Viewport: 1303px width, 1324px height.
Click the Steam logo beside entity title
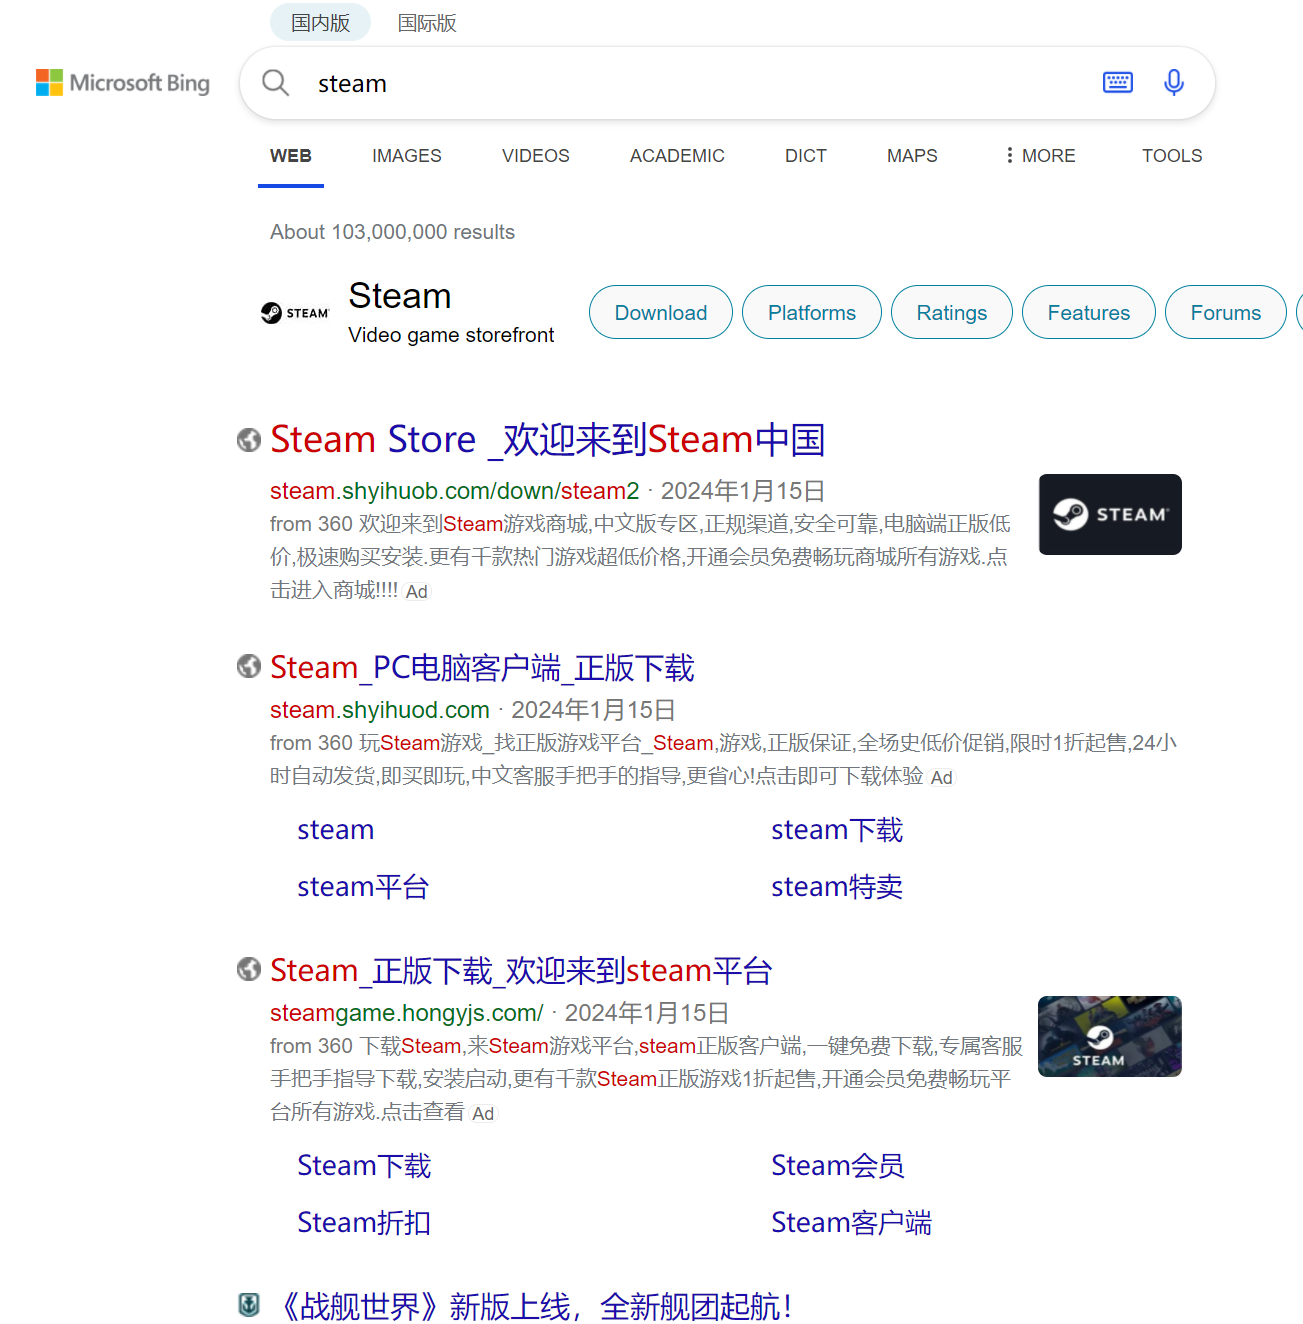point(295,313)
